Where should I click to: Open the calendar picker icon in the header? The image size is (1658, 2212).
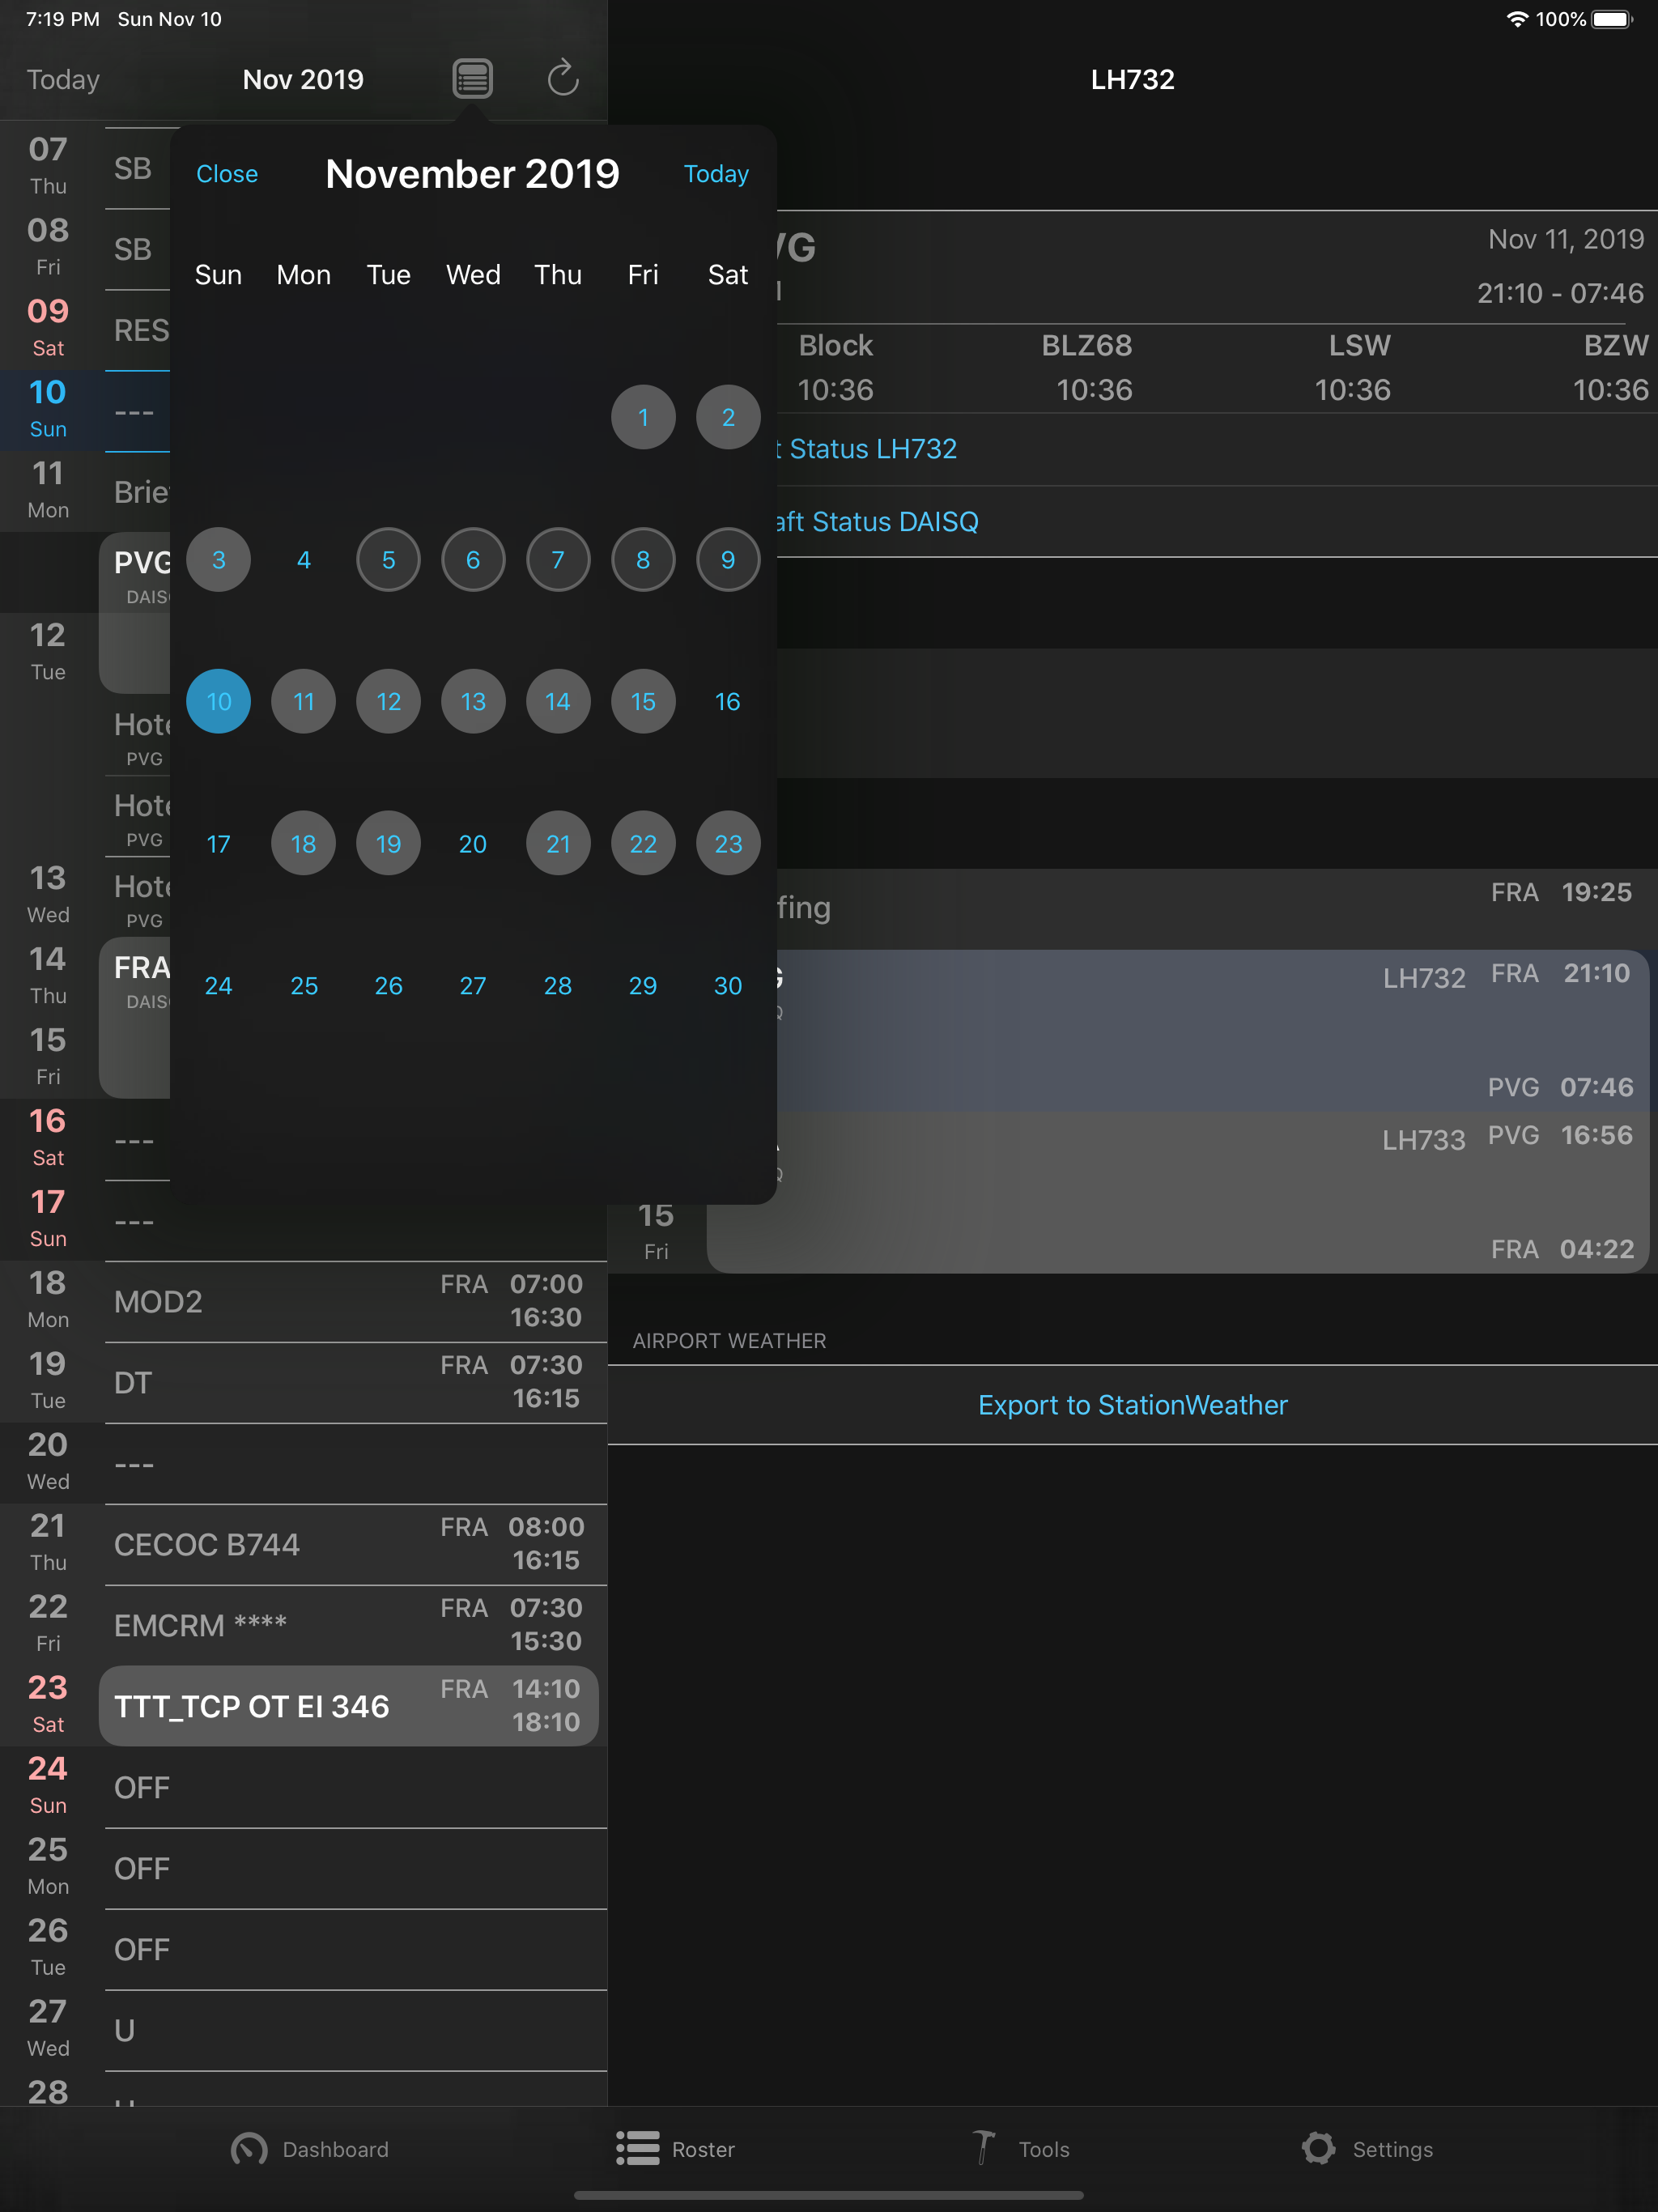tap(472, 79)
